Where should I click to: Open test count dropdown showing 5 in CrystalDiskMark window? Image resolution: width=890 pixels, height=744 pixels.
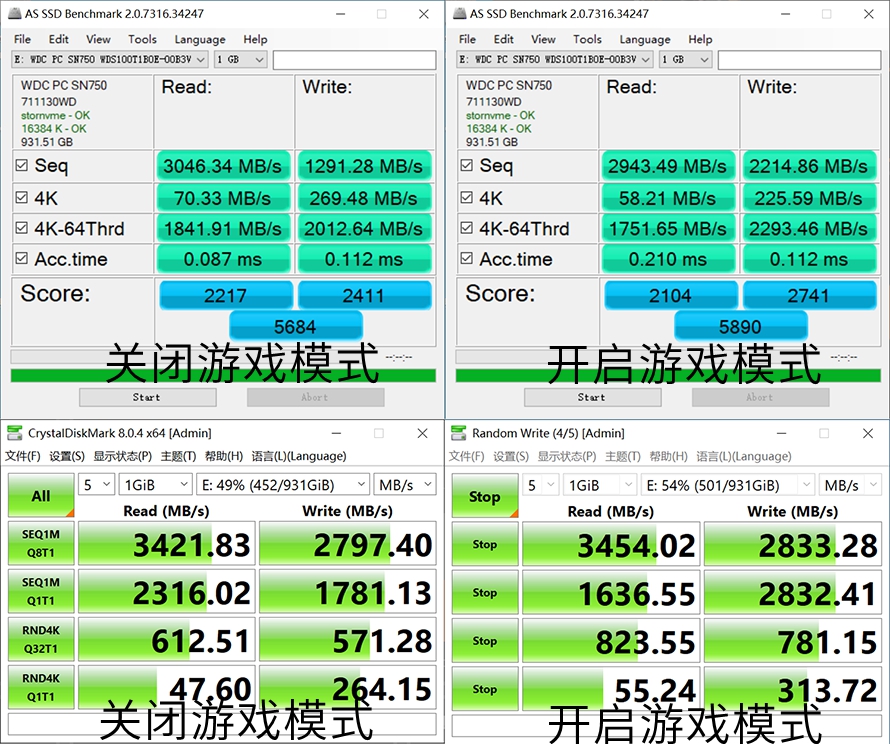click(96, 485)
